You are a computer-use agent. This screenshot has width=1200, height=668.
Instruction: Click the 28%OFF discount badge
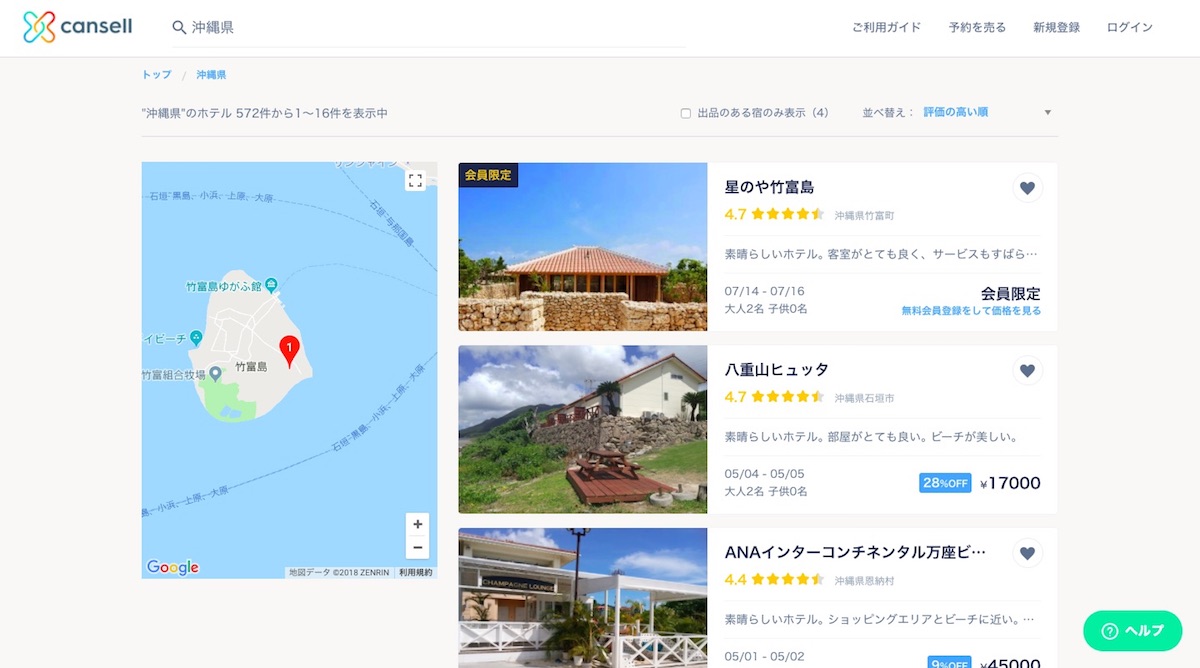[x=945, y=483]
